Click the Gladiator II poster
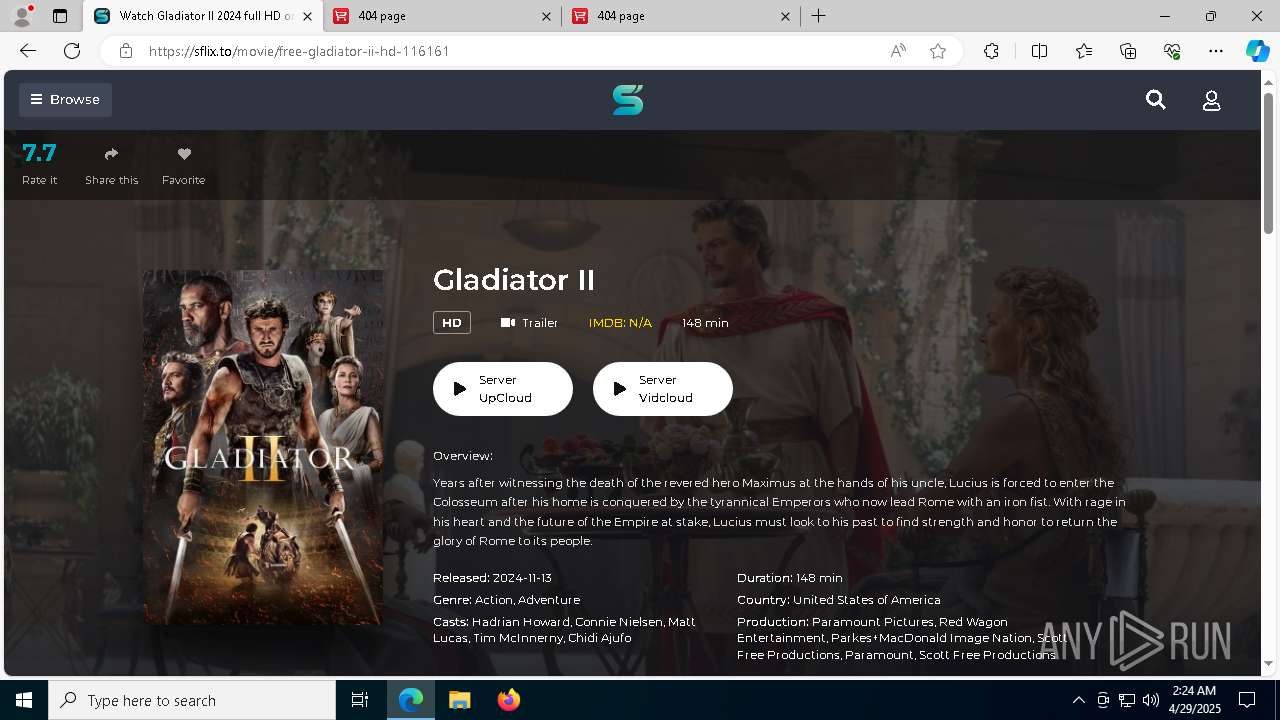The width and height of the screenshot is (1280, 720). [x=263, y=447]
